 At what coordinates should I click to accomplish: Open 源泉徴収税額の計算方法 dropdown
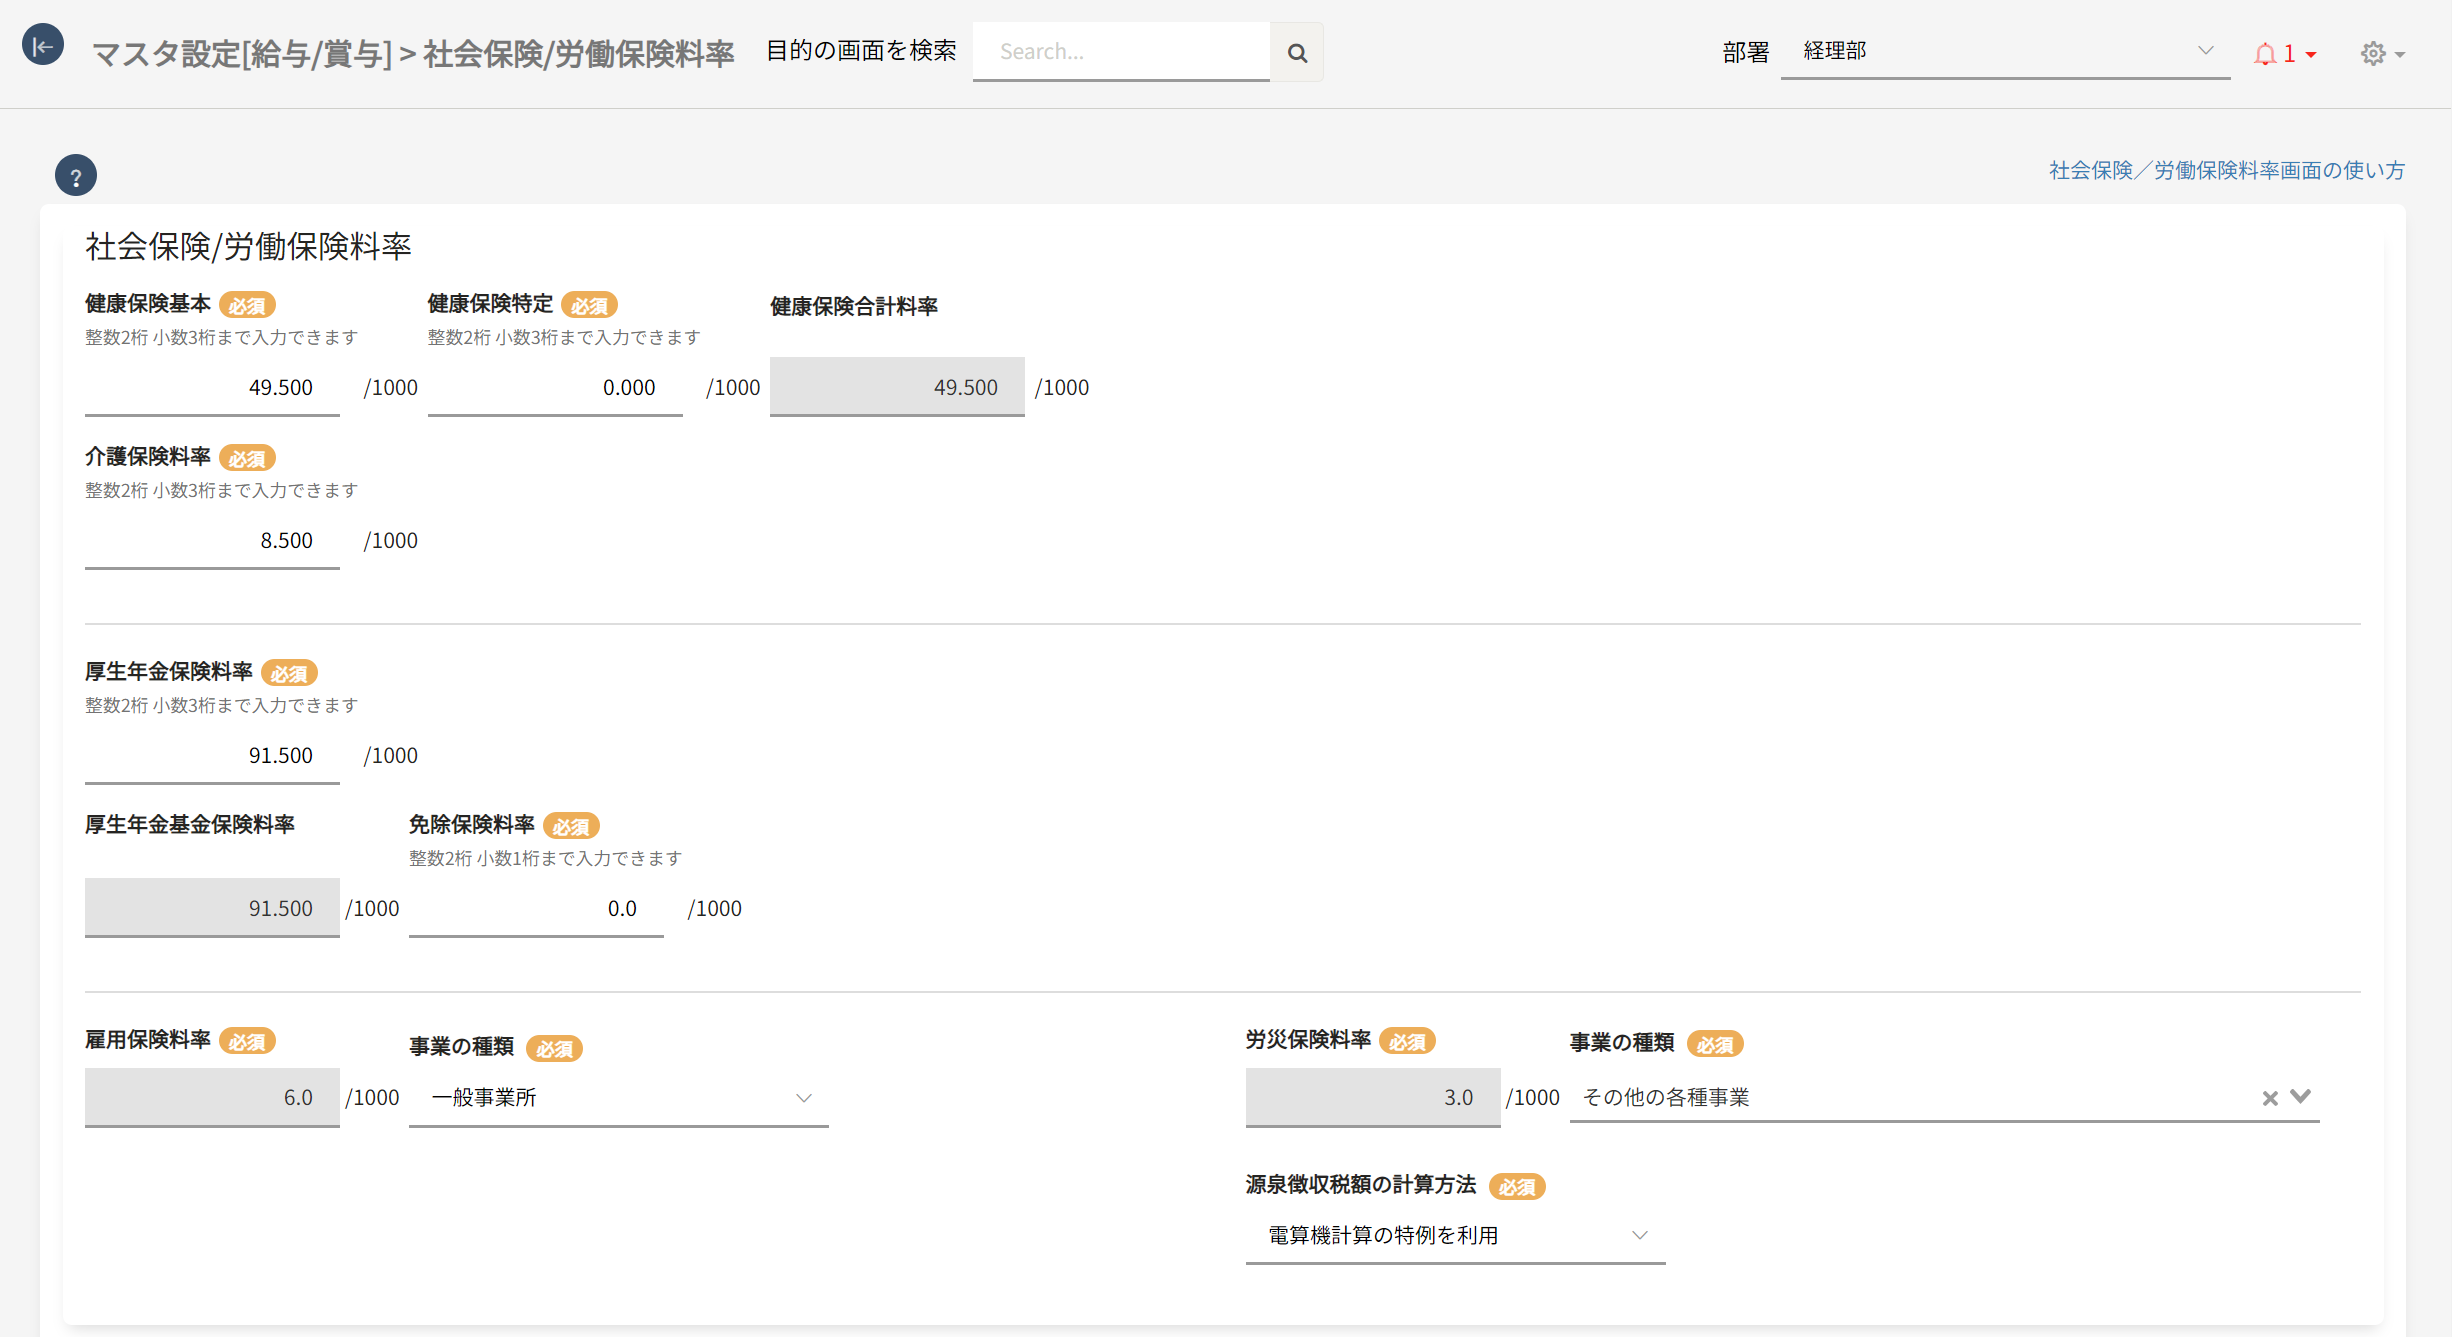pos(1455,1236)
